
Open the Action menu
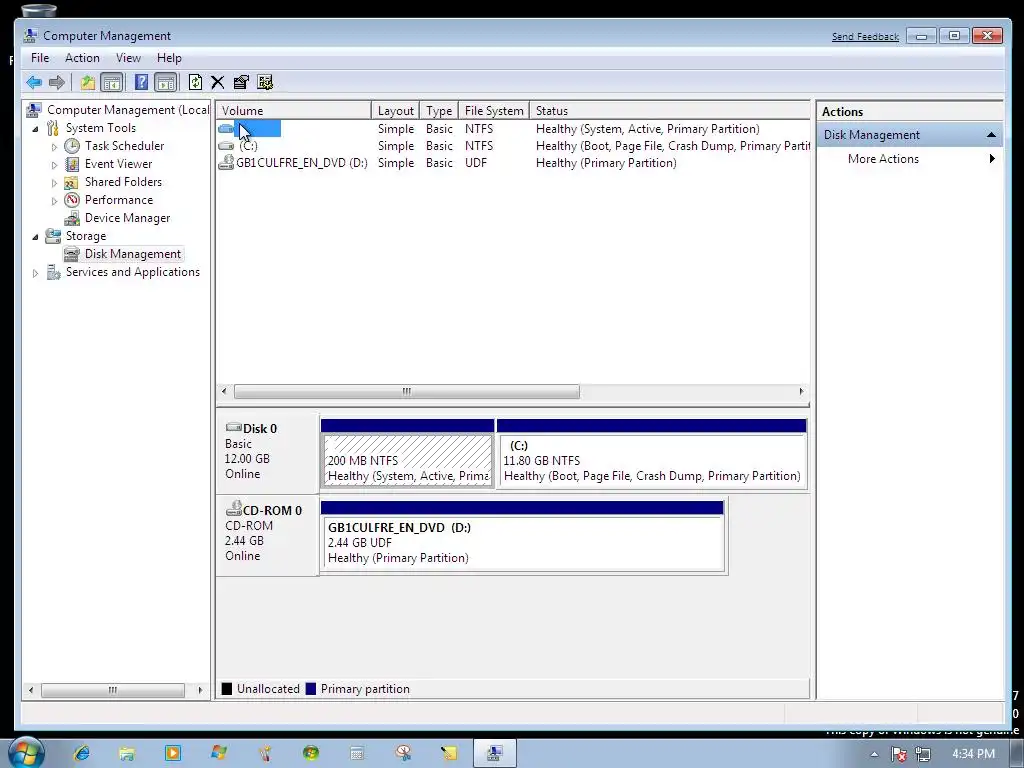click(82, 58)
